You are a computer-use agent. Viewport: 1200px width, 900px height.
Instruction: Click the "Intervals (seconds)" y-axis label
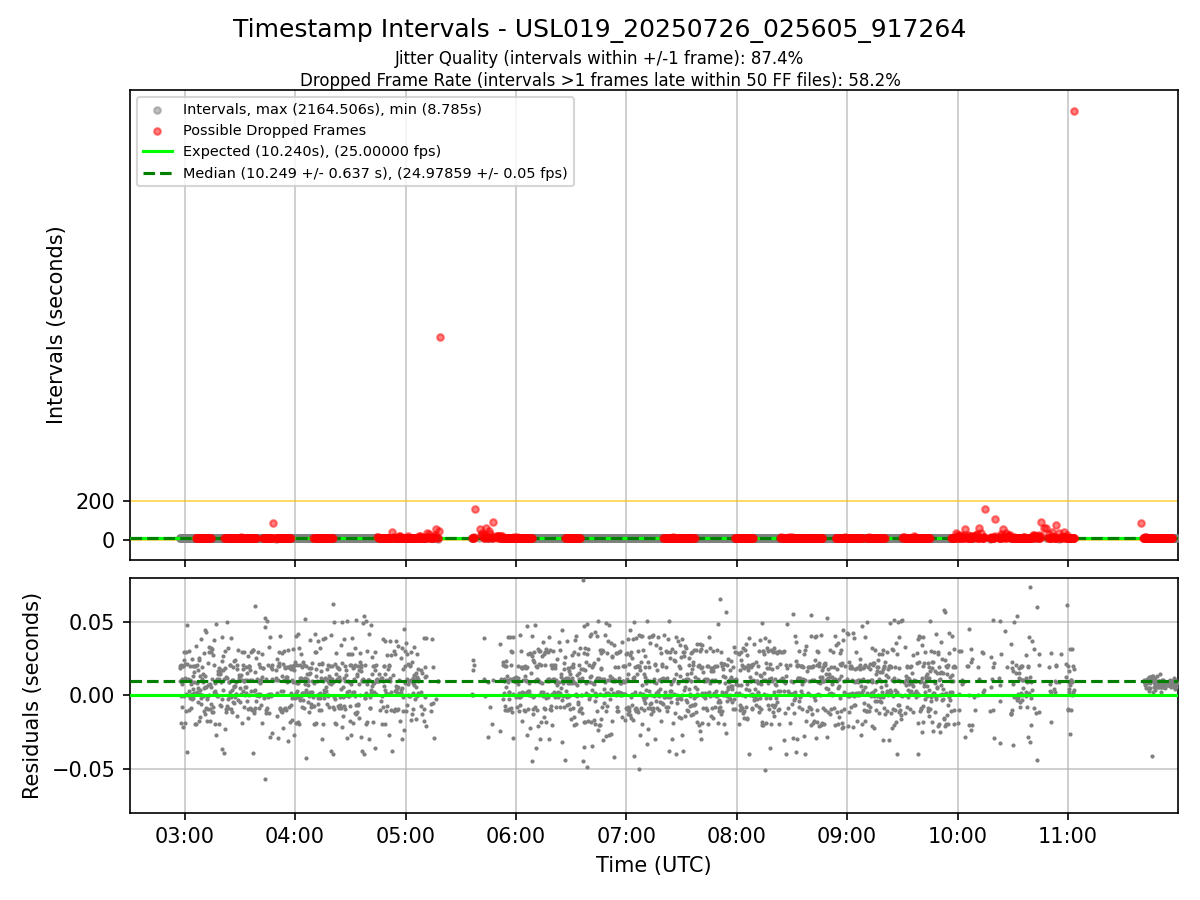click(x=56, y=325)
